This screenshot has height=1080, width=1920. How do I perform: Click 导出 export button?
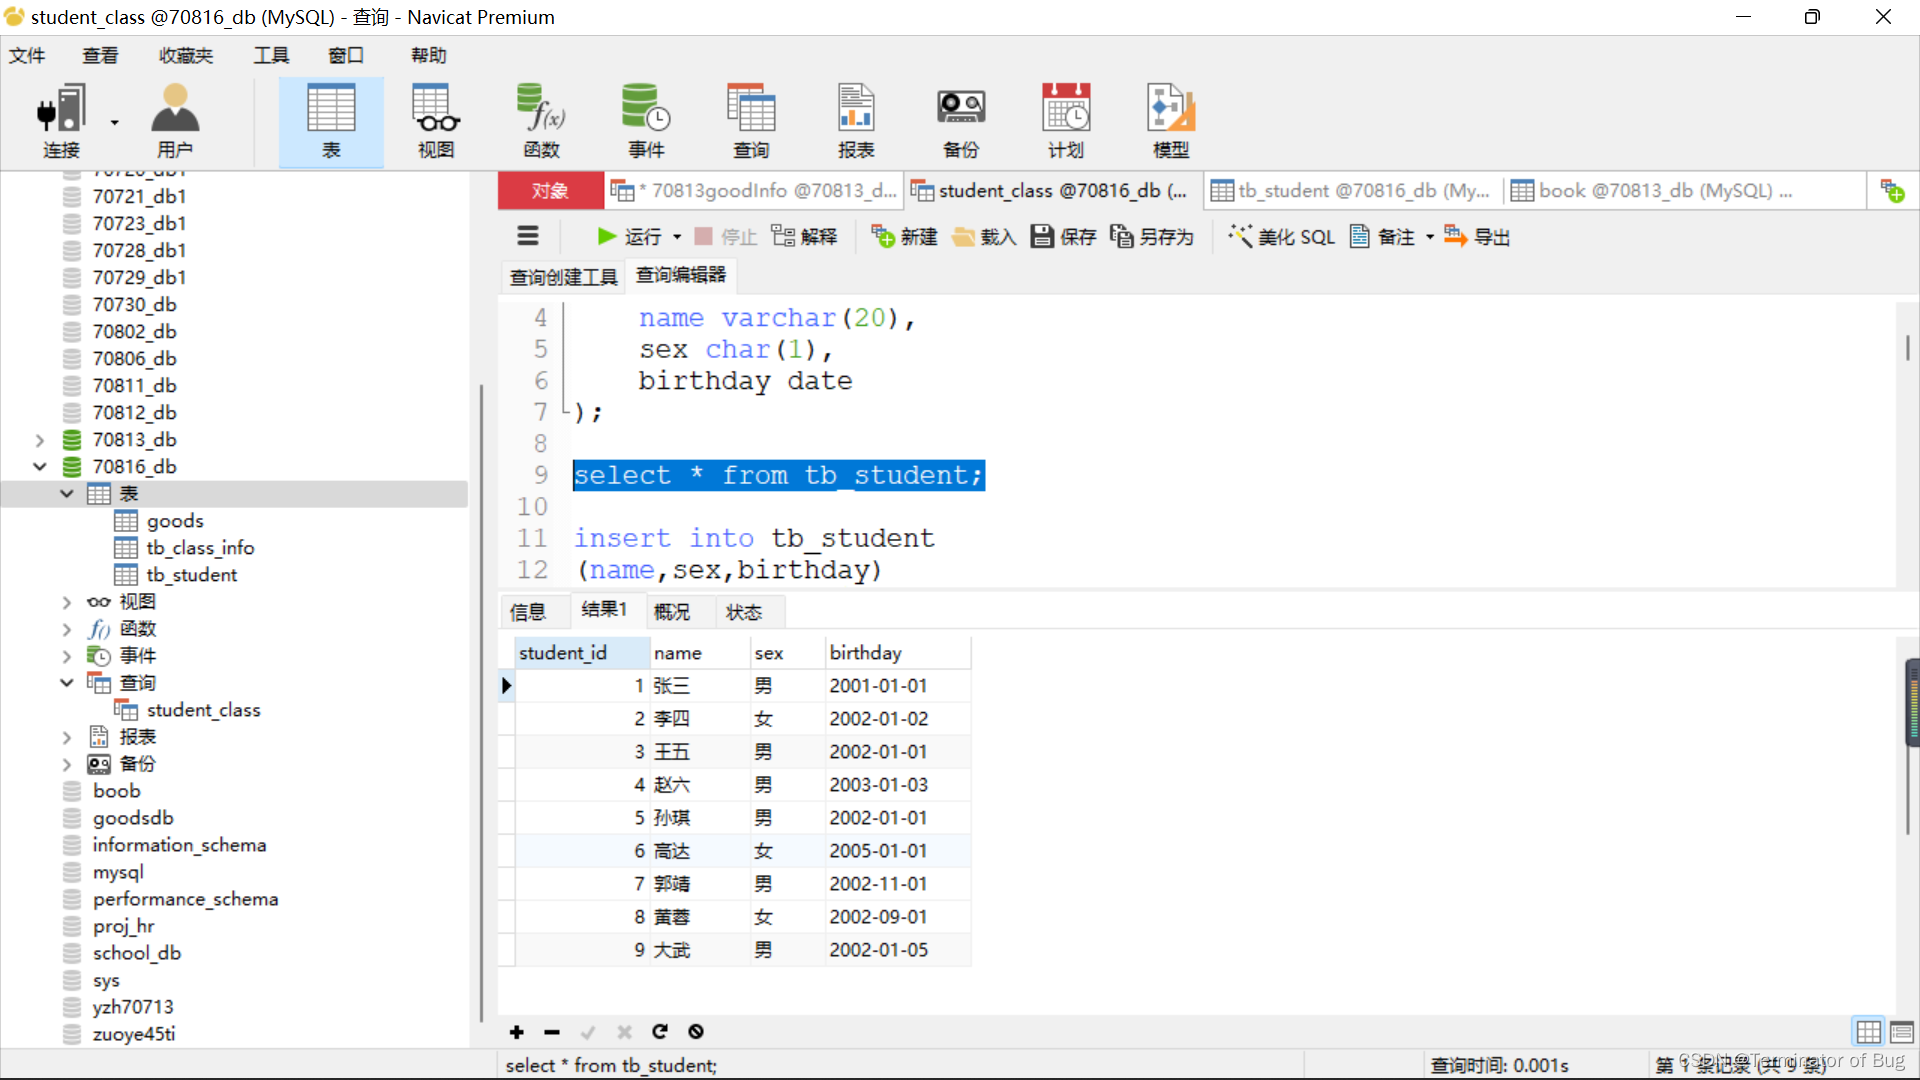pos(1477,236)
